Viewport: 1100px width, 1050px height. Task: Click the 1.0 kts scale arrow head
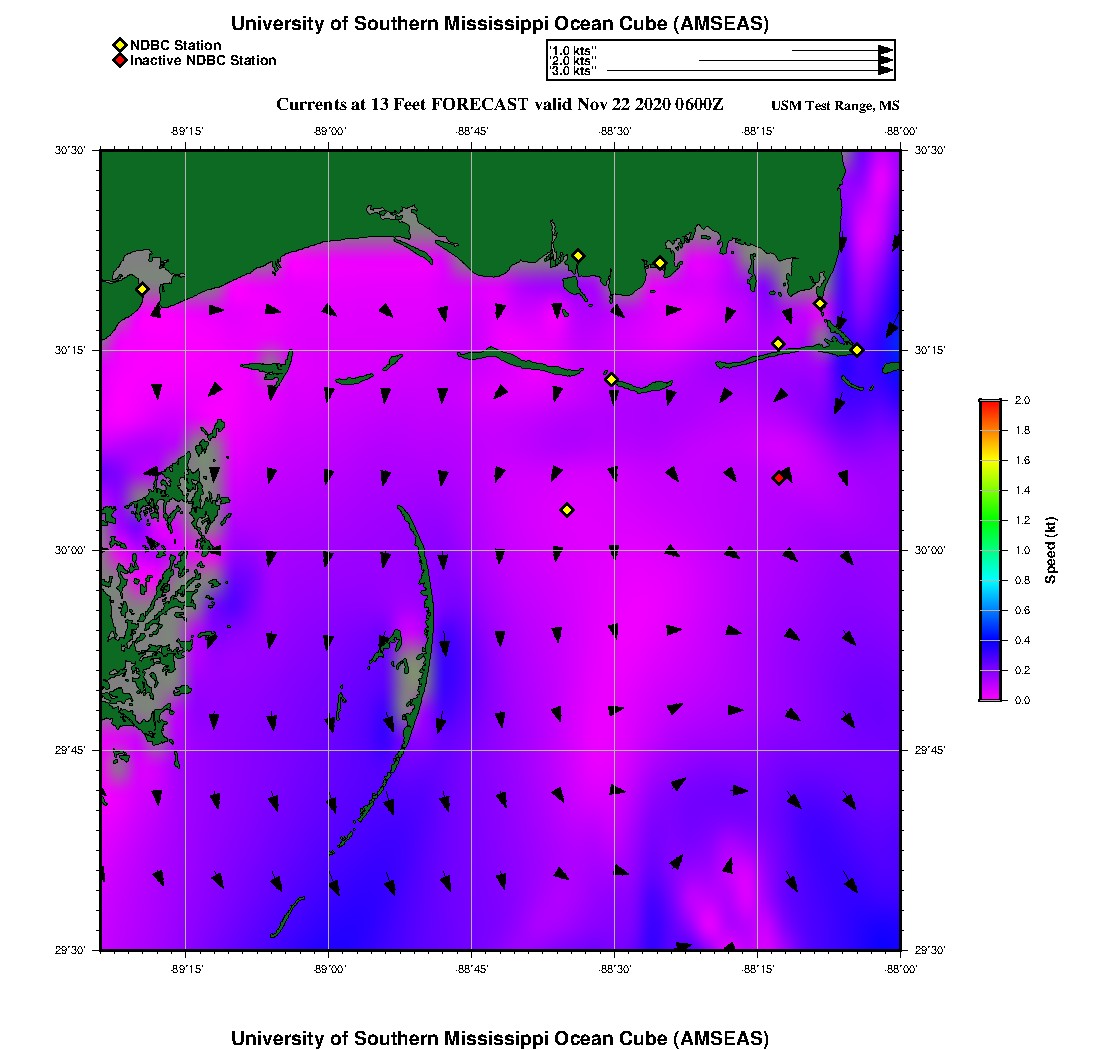(885, 50)
